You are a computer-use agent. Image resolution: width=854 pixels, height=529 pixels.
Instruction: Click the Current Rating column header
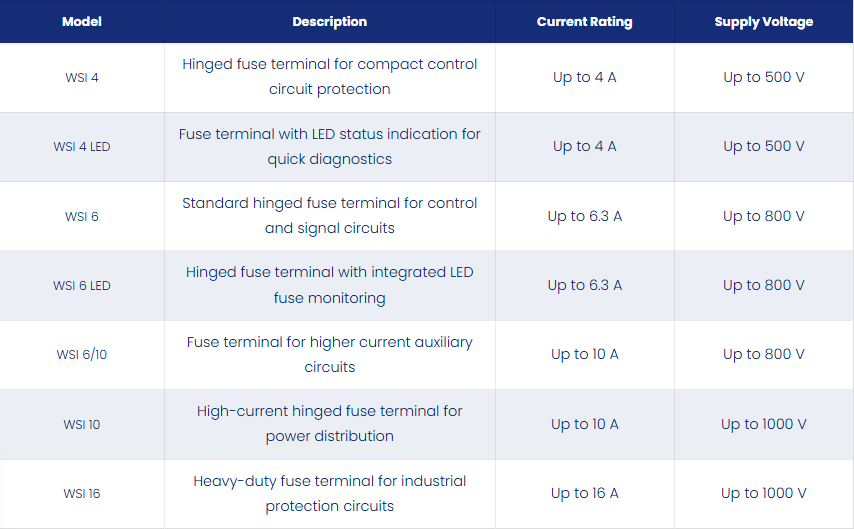click(584, 22)
